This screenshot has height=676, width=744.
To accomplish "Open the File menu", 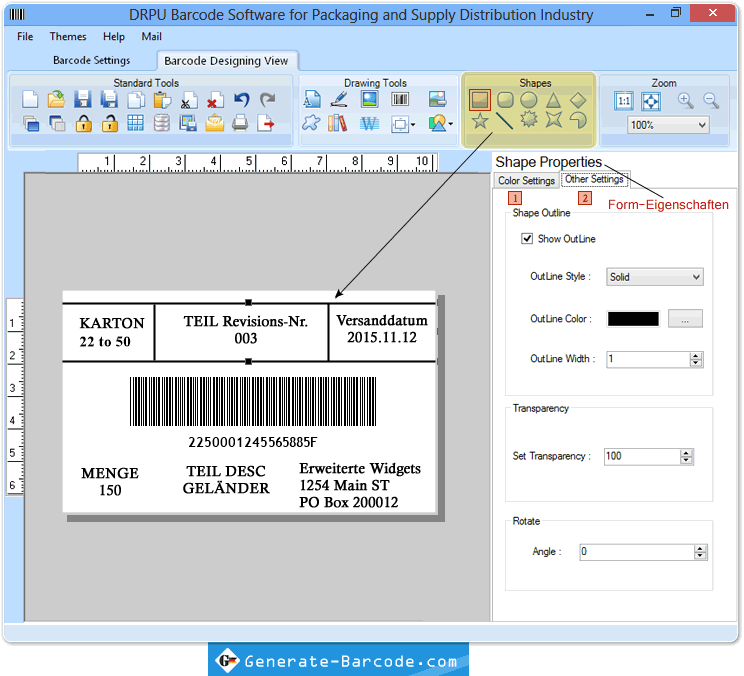I will tap(25, 37).
